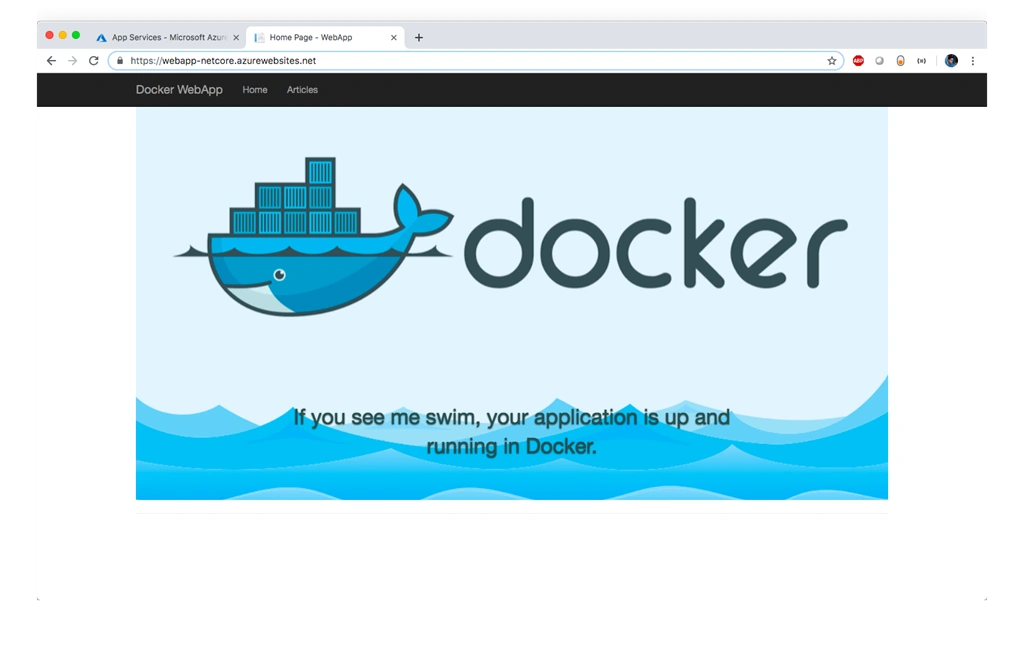The image size is (1024, 653).
Task: Click the address bar URL field
Action: coord(475,61)
